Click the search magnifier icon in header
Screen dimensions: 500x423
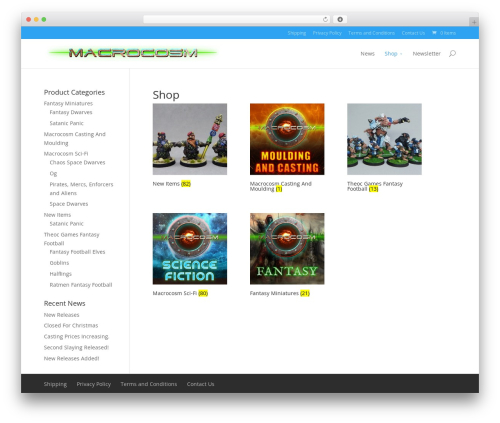tap(452, 53)
